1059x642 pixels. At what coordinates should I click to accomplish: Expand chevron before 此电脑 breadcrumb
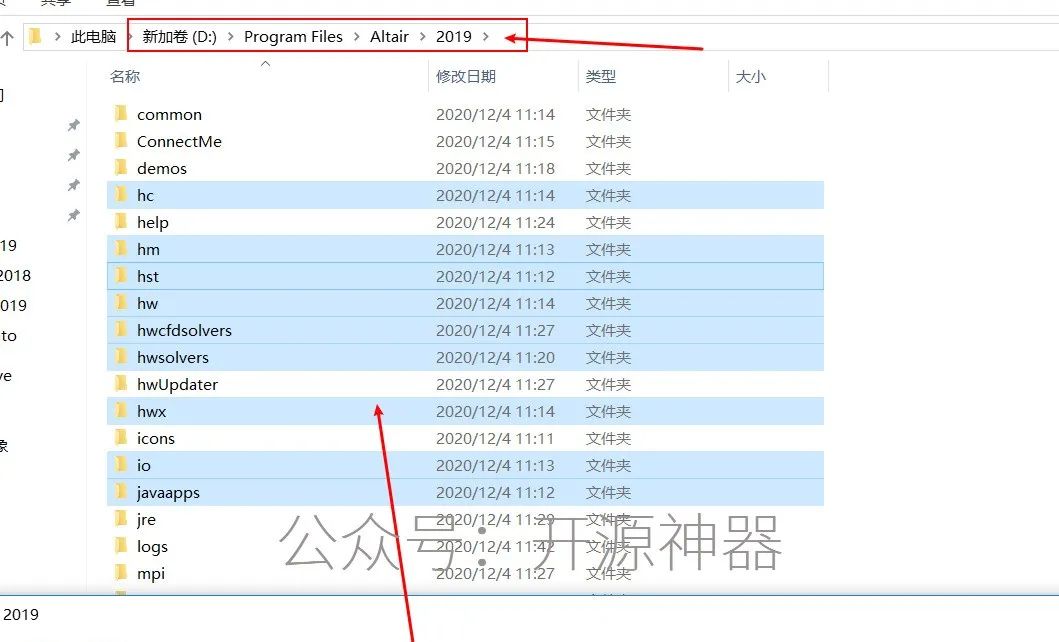57,36
